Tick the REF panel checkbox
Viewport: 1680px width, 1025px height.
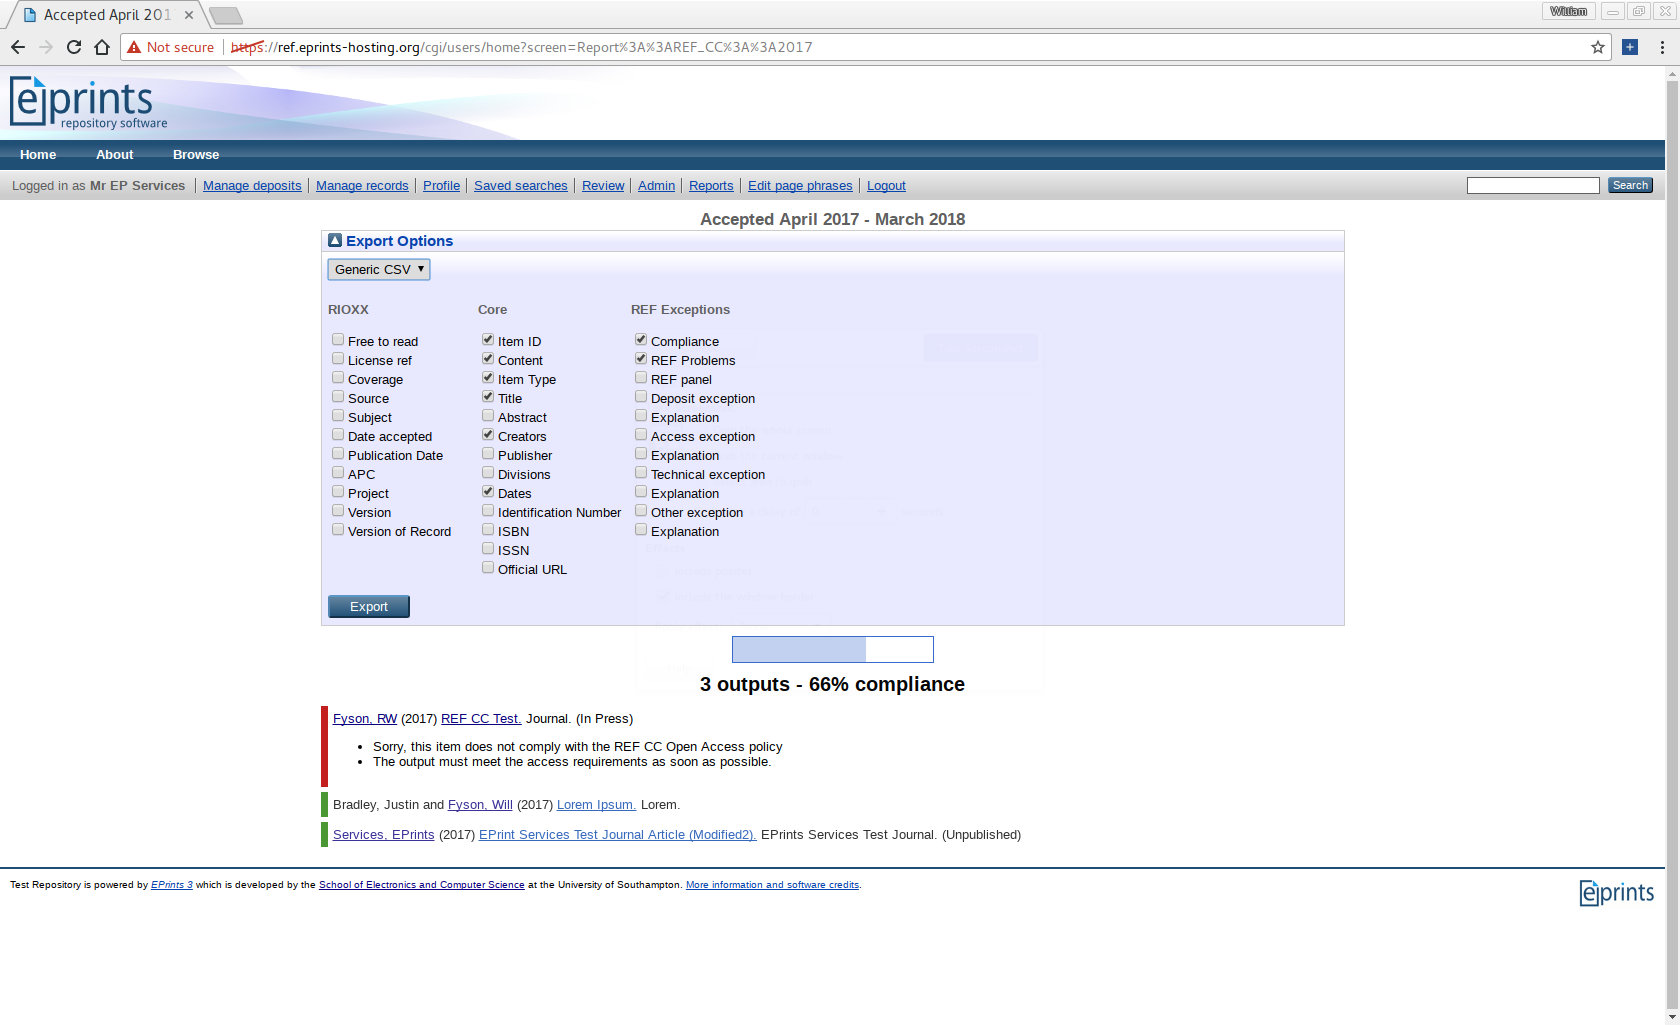[x=641, y=378]
